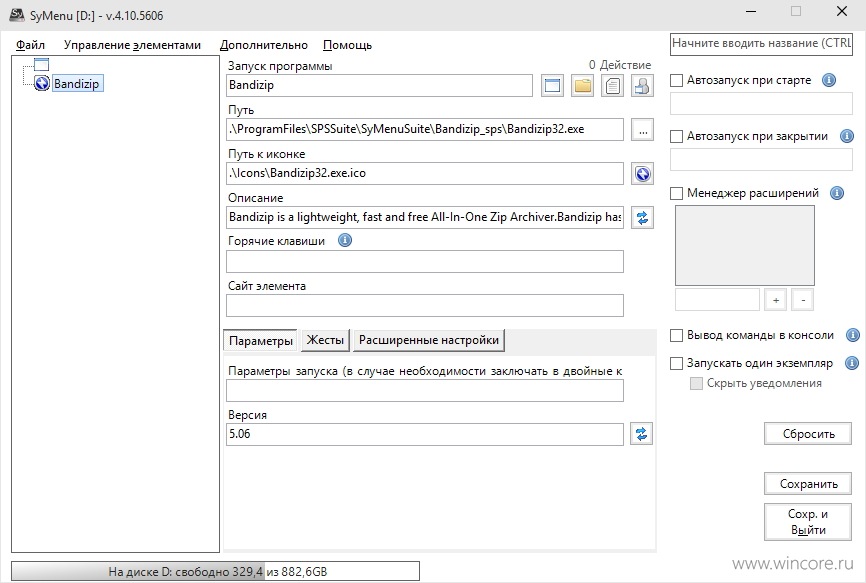Click the plus button under extensions list

click(x=775, y=300)
